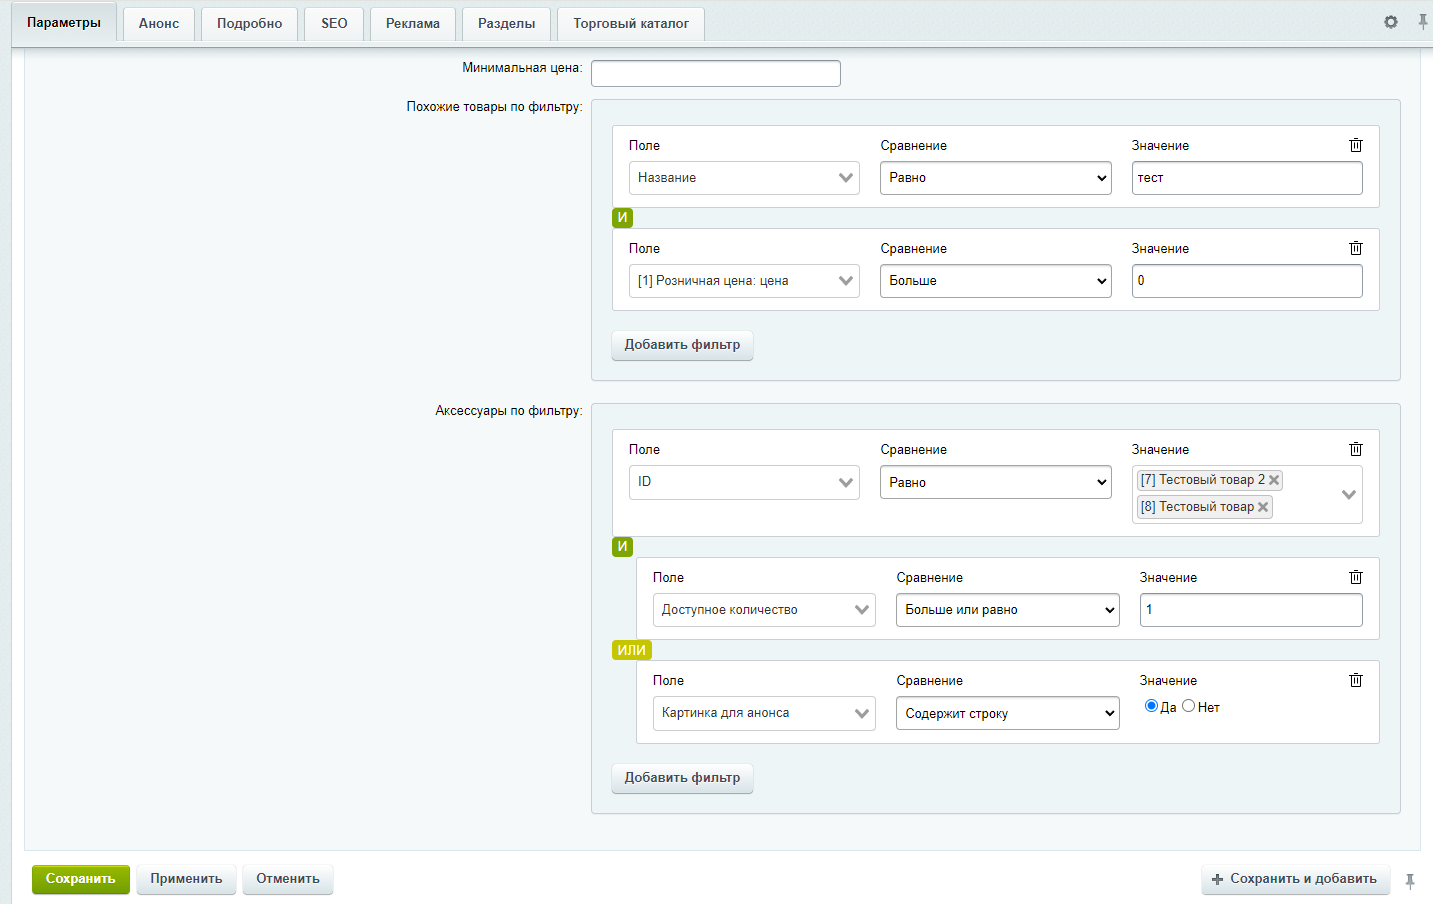Open the Торговый каталог tab
The height and width of the screenshot is (904, 1433).
(630, 23)
